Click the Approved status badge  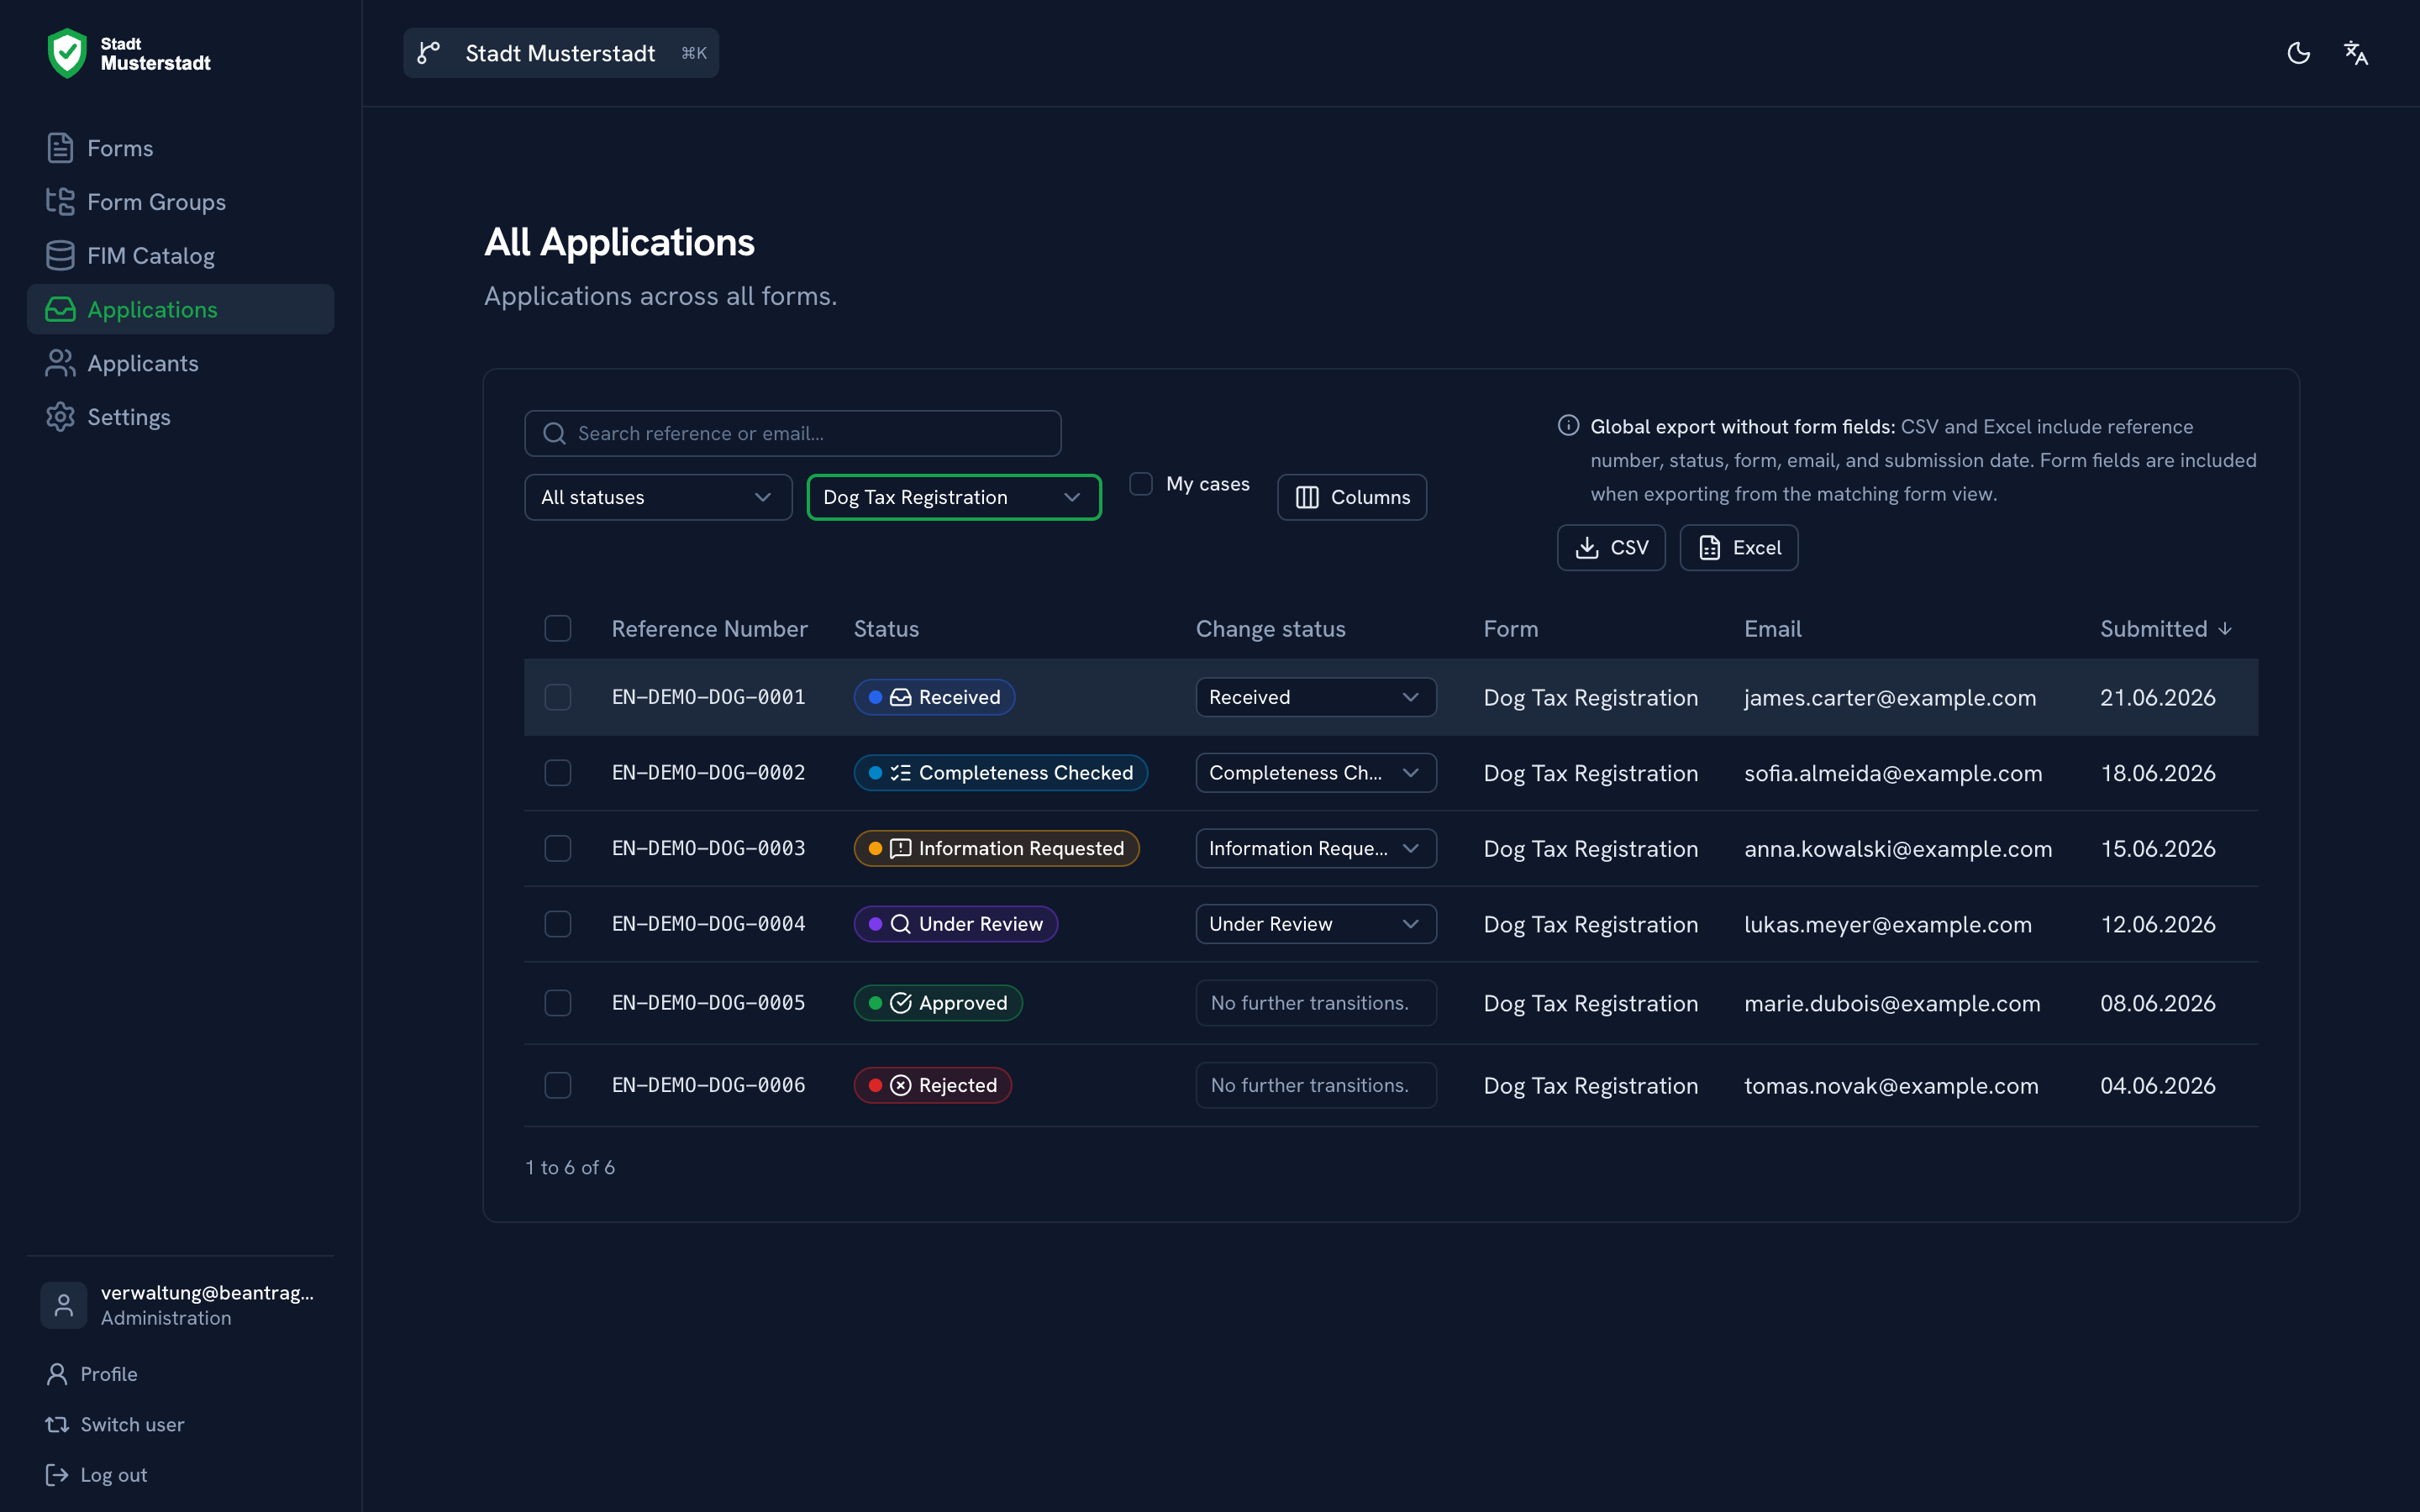[x=937, y=1003]
